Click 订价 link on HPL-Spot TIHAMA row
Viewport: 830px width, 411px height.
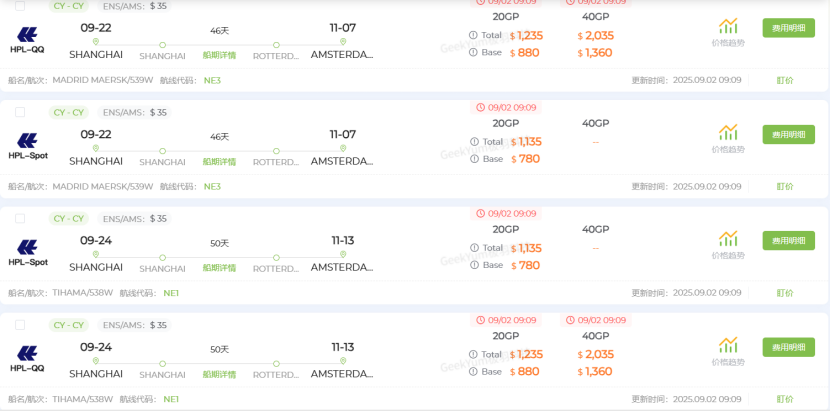(785, 293)
